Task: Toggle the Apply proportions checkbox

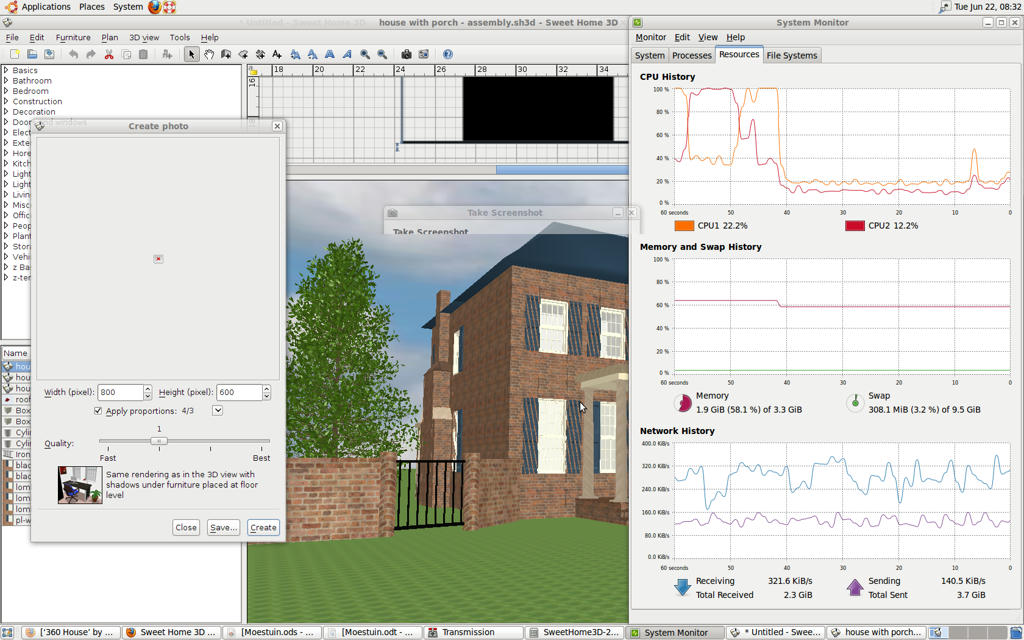Action: click(98, 411)
